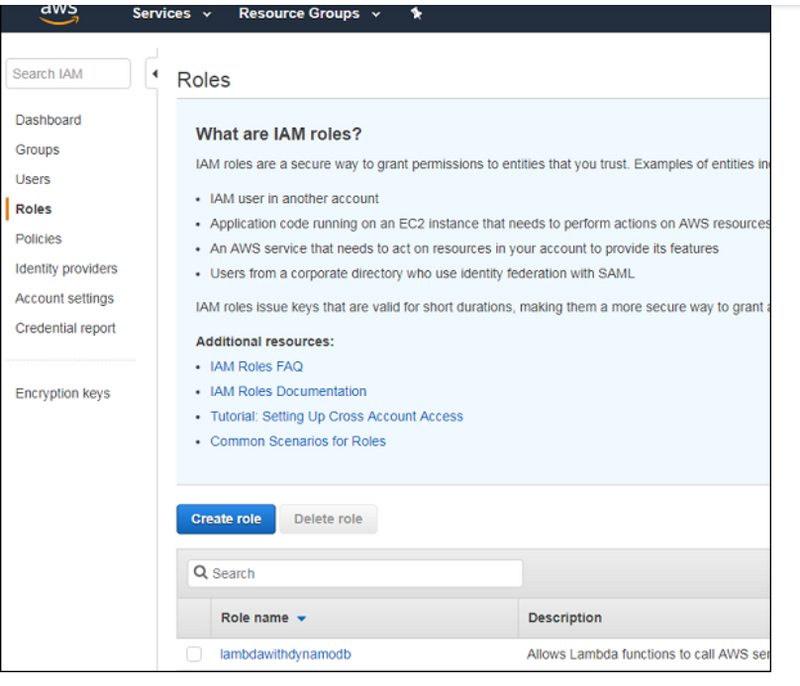The image size is (800, 686).
Task: Open Credential report page
Action: click(65, 328)
